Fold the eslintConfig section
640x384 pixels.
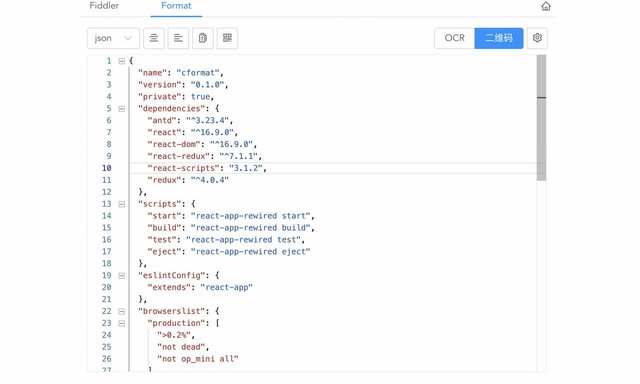(x=122, y=275)
